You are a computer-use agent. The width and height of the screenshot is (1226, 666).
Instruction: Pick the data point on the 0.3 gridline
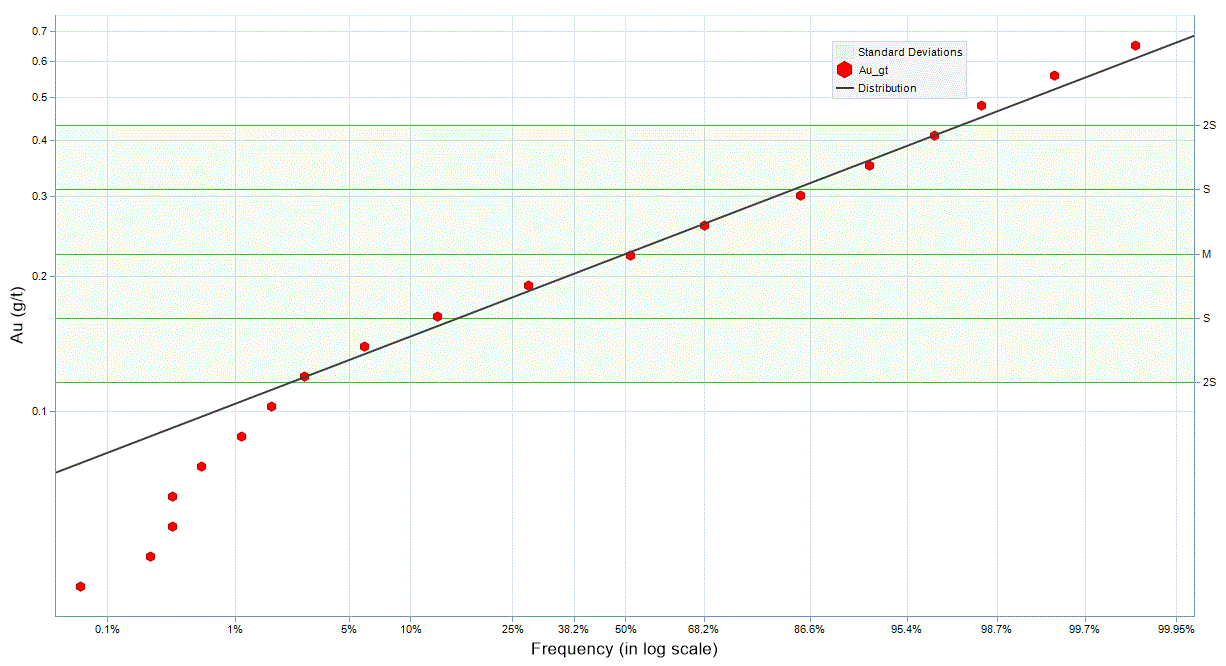pos(800,196)
